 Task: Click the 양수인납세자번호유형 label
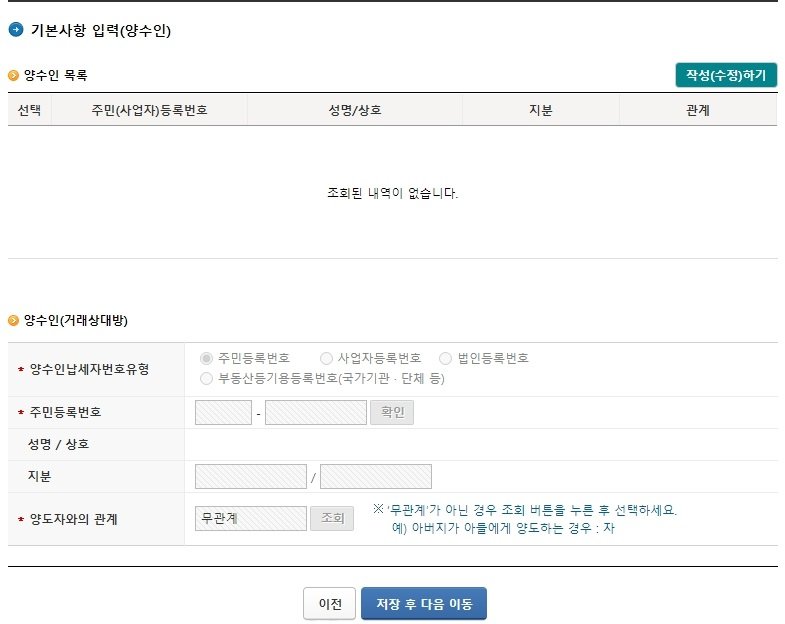[x=90, y=370]
